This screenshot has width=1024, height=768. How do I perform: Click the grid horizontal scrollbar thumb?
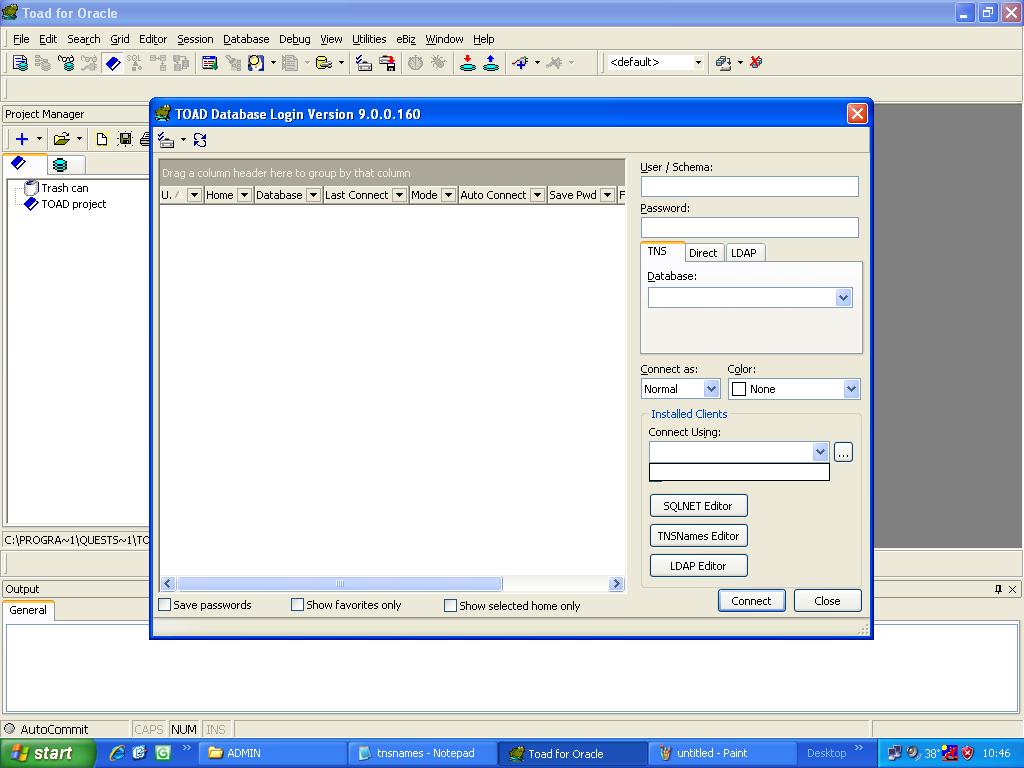(340, 583)
